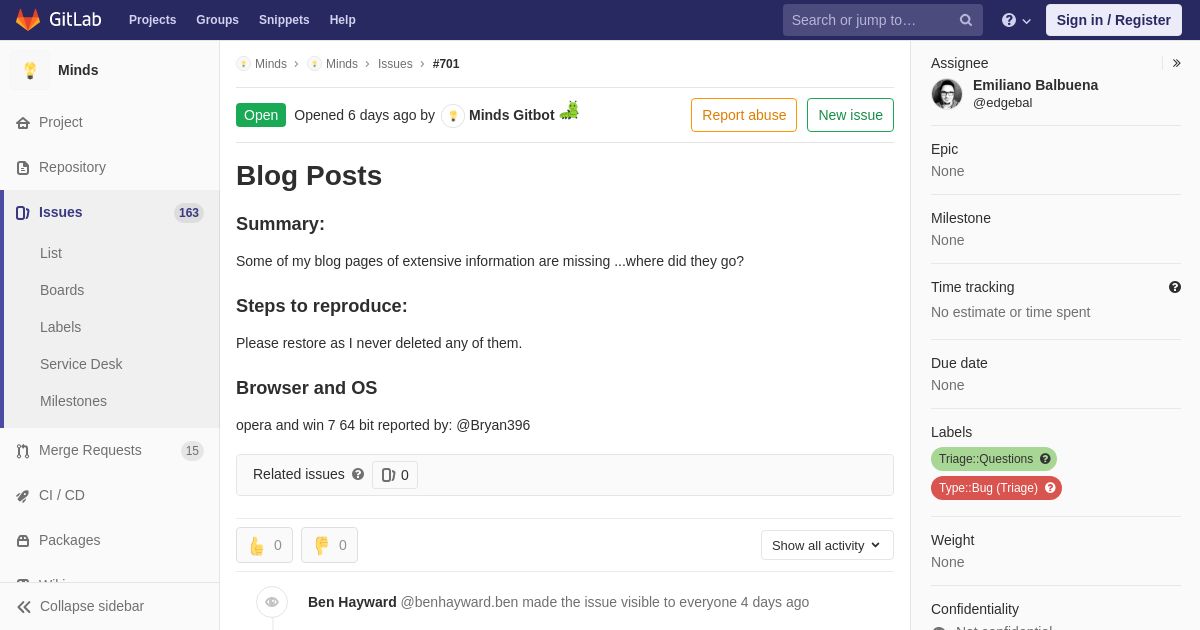Select Issues List in sidebar
Viewport: 1200px width, 630px height.
tap(51, 253)
